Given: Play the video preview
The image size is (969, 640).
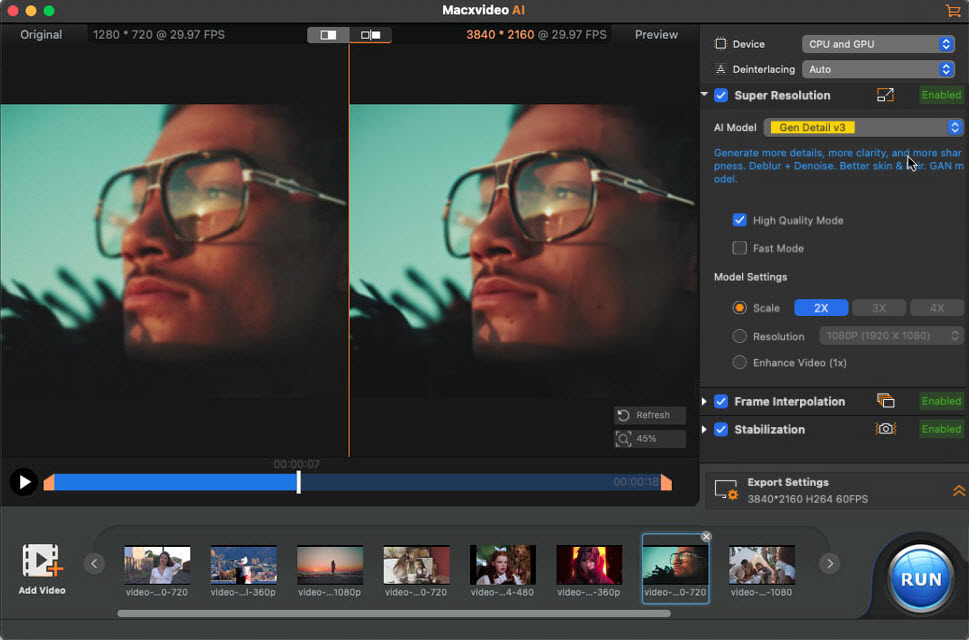Looking at the screenshot, I should coord(23,482).
